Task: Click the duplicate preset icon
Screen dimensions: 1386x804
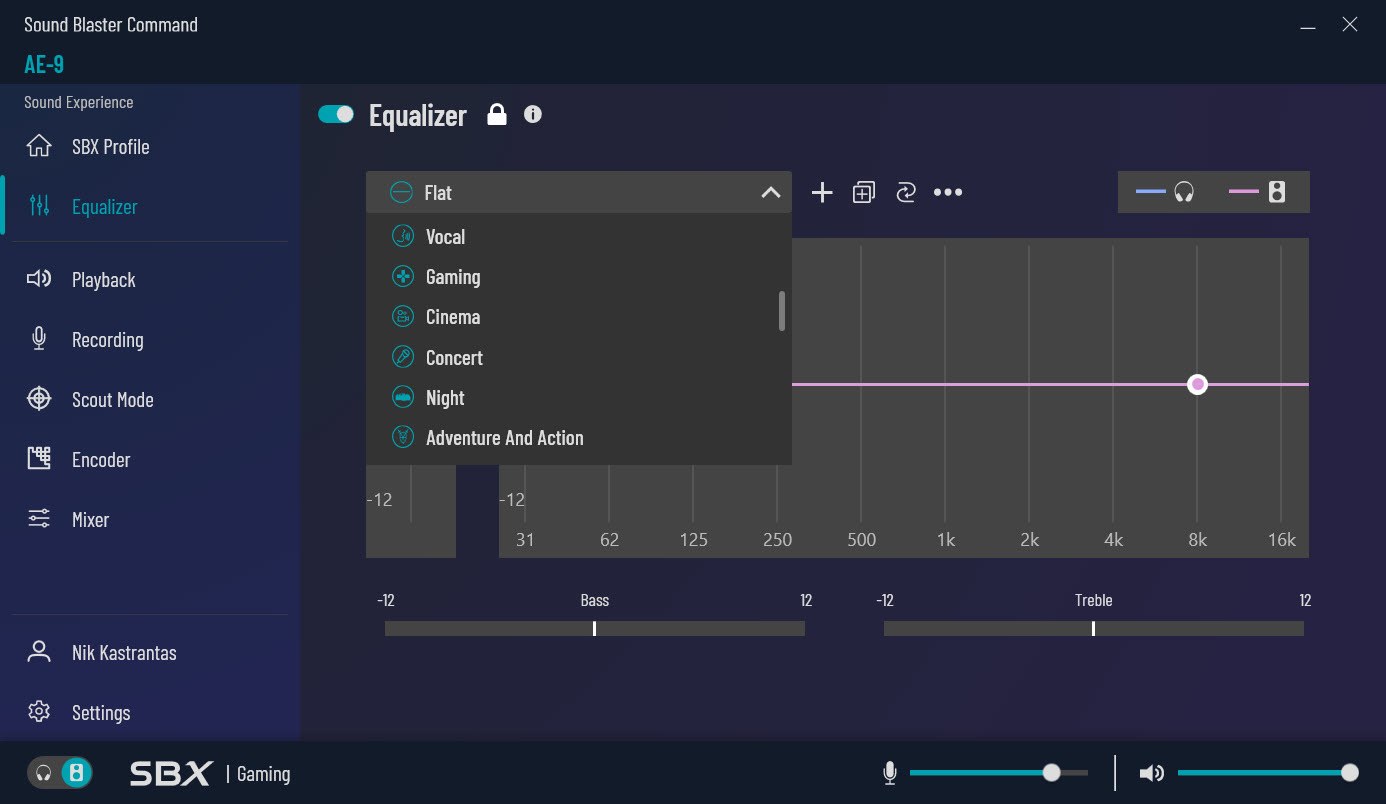Action: click(x=864, y=192)
